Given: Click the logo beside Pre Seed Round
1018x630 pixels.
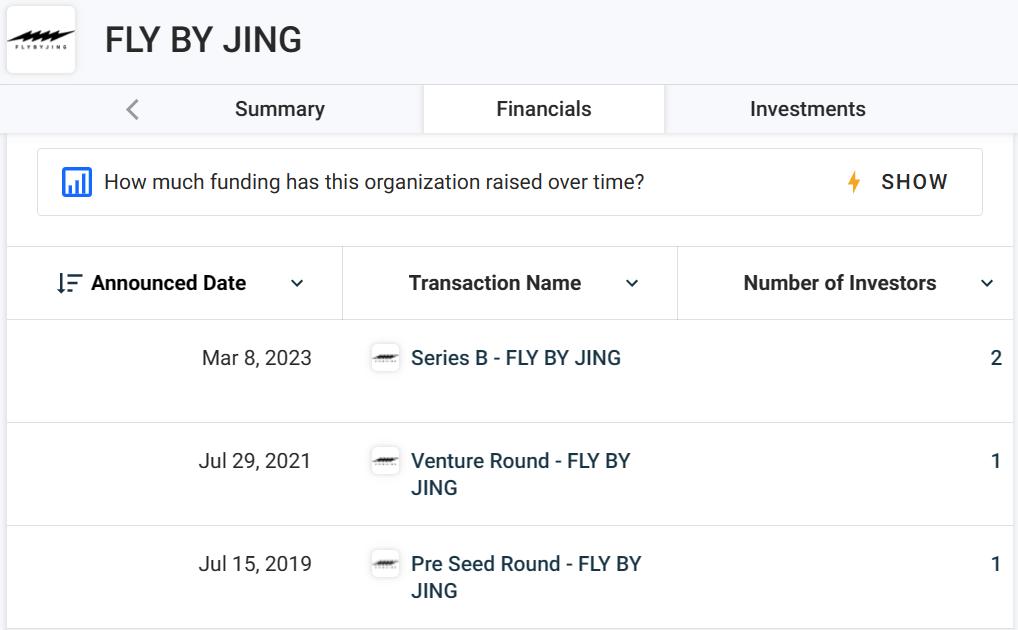Looking at the screenshot, I should pos(385,564).
